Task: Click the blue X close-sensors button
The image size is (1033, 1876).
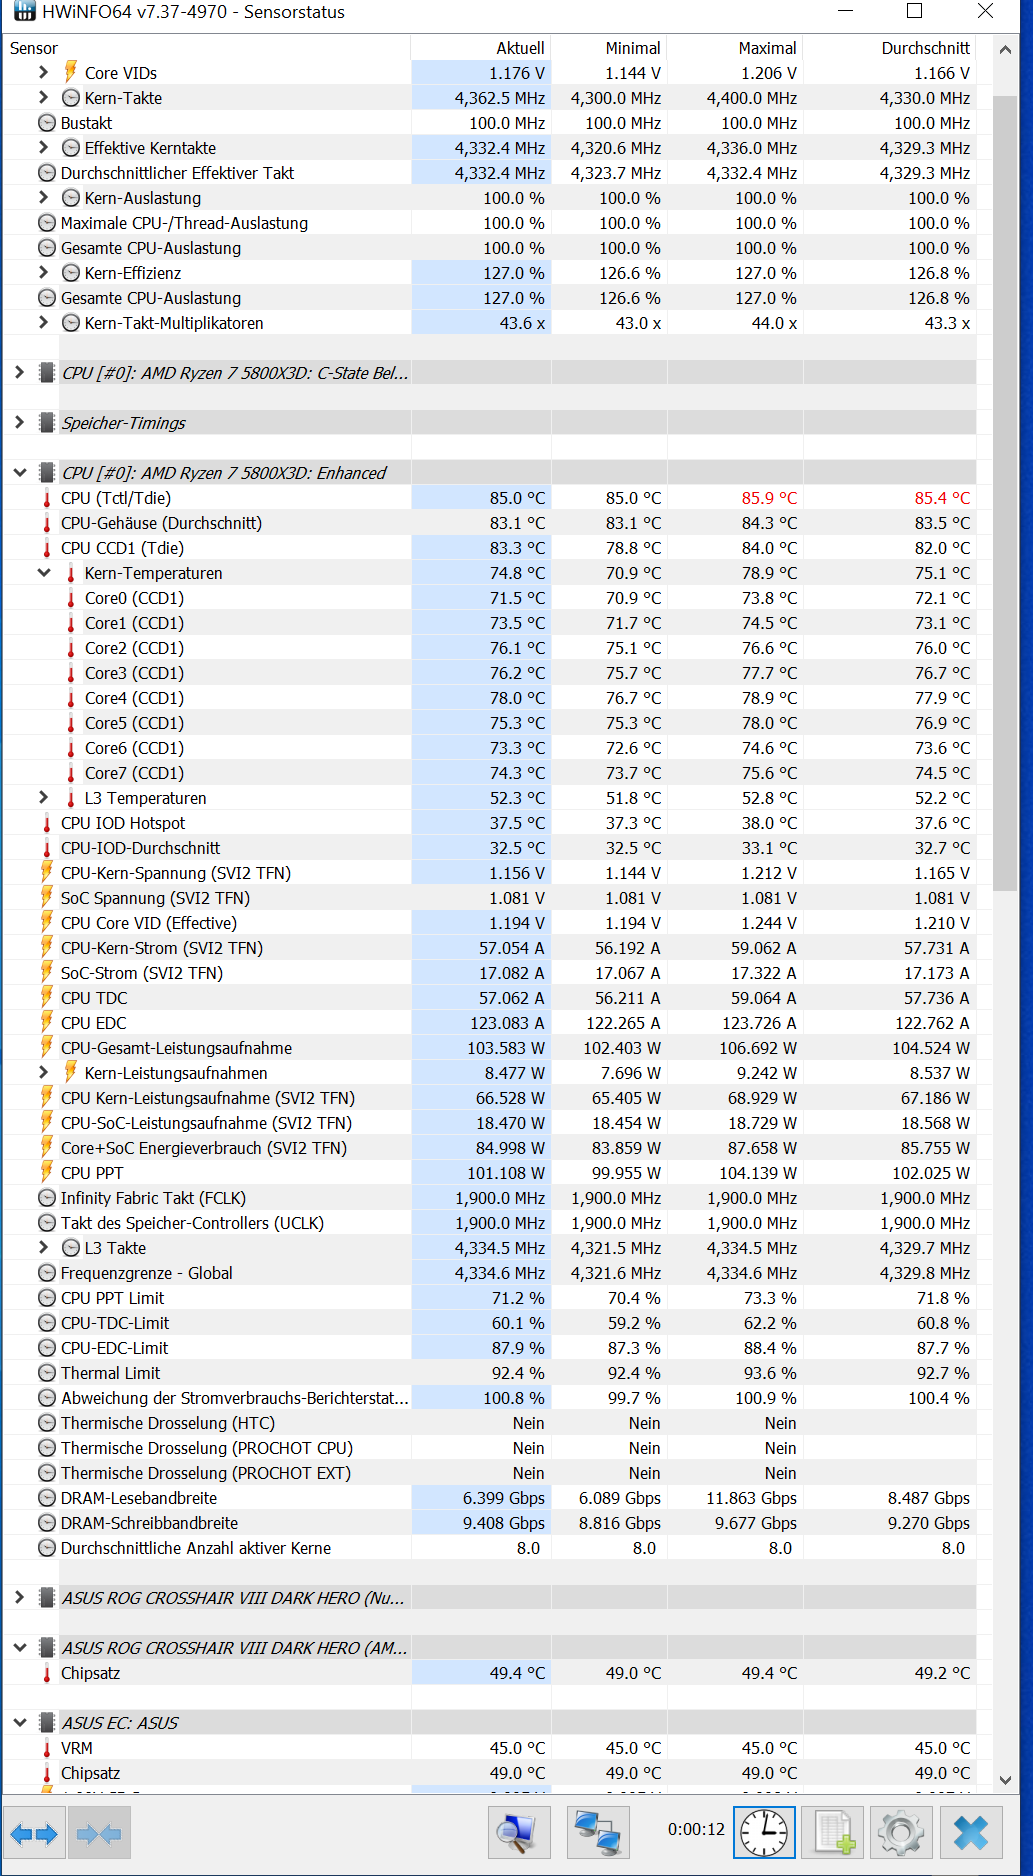Action: coord(971,1833)
